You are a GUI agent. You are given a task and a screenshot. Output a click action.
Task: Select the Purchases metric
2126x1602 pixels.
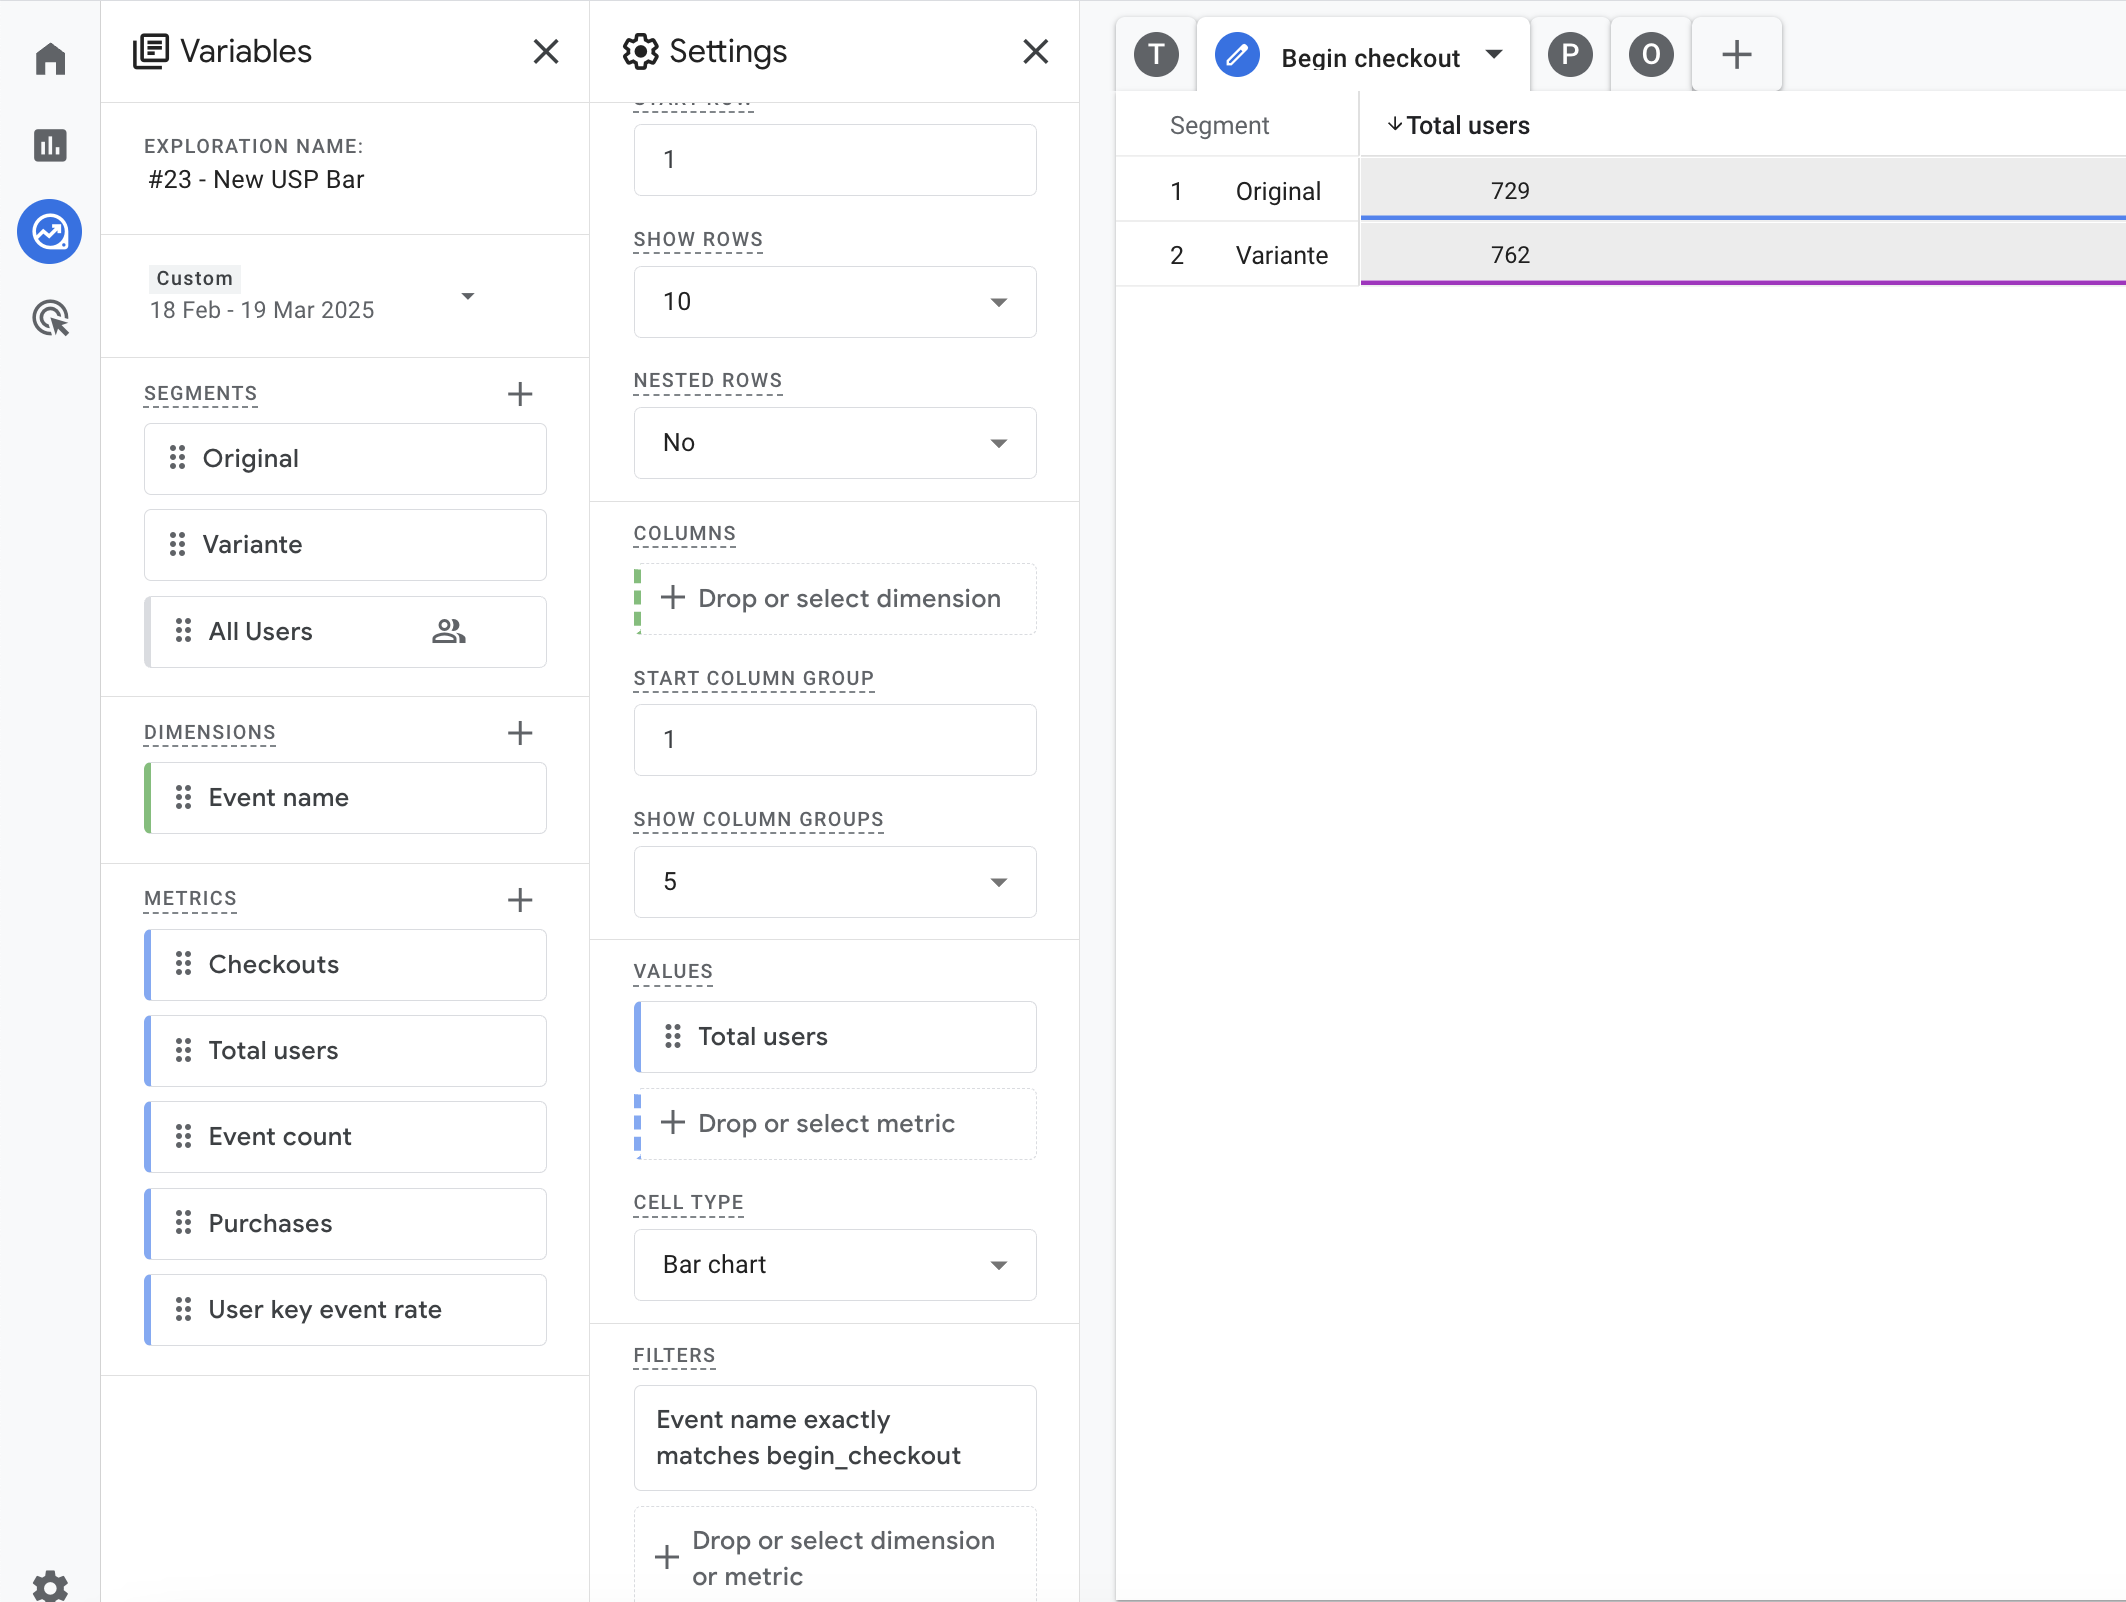coord(345,1224)
